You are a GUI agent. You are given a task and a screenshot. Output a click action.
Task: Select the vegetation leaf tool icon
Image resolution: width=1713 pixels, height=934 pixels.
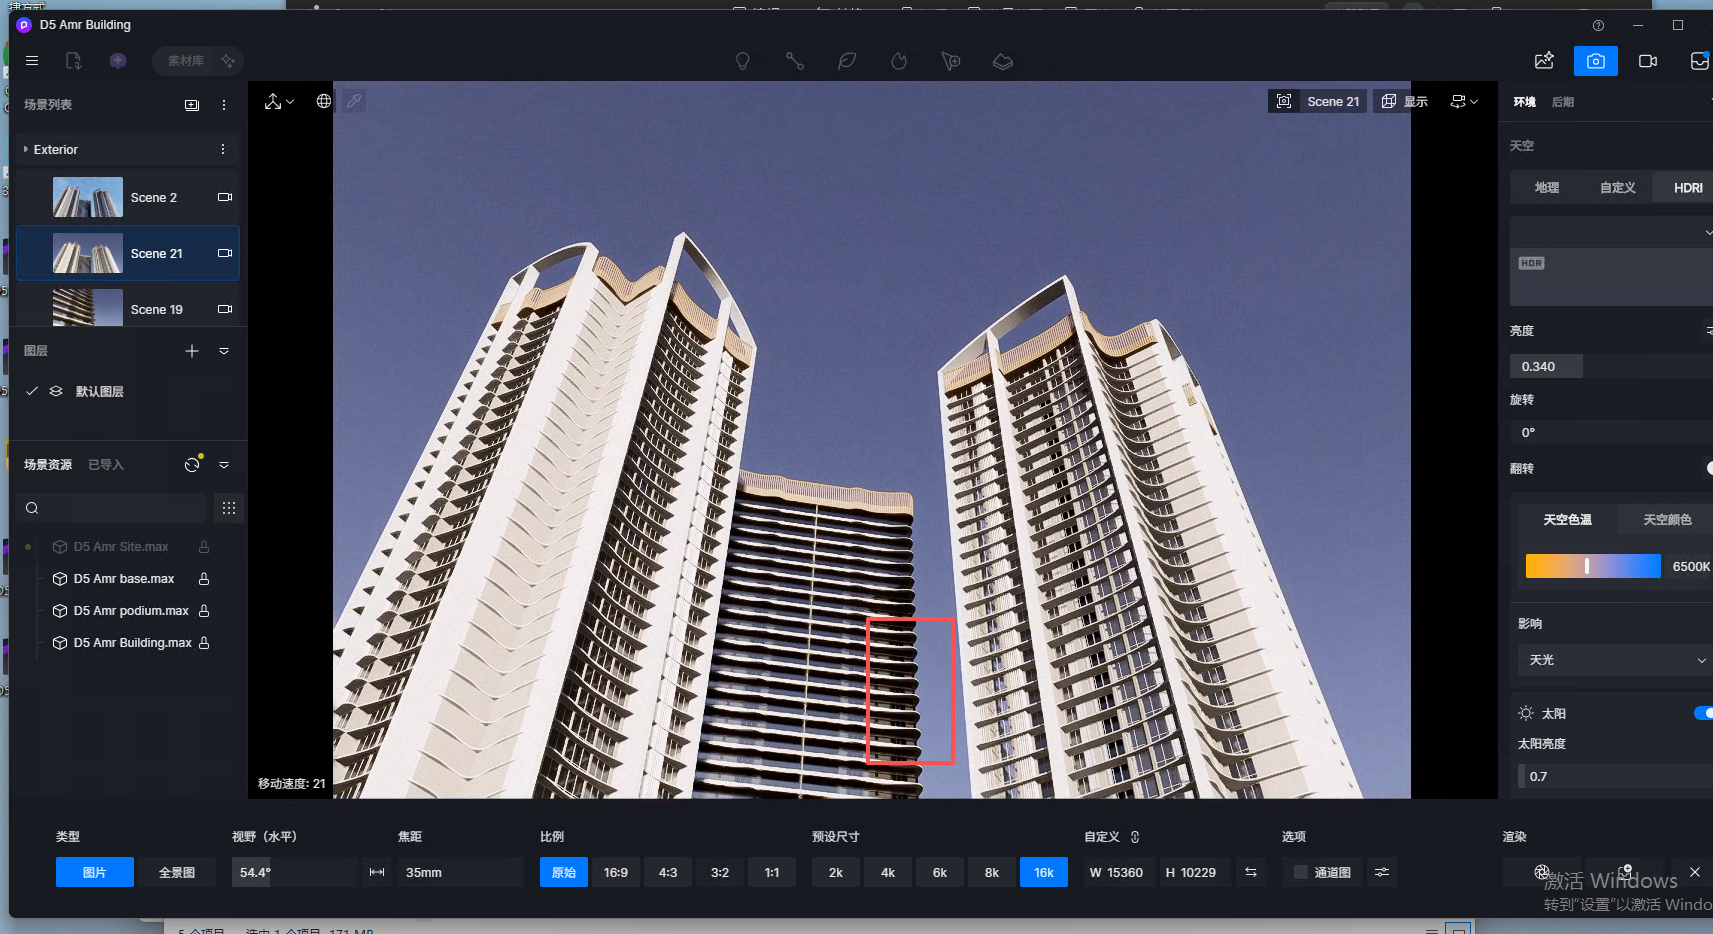[x=847, y=61]
